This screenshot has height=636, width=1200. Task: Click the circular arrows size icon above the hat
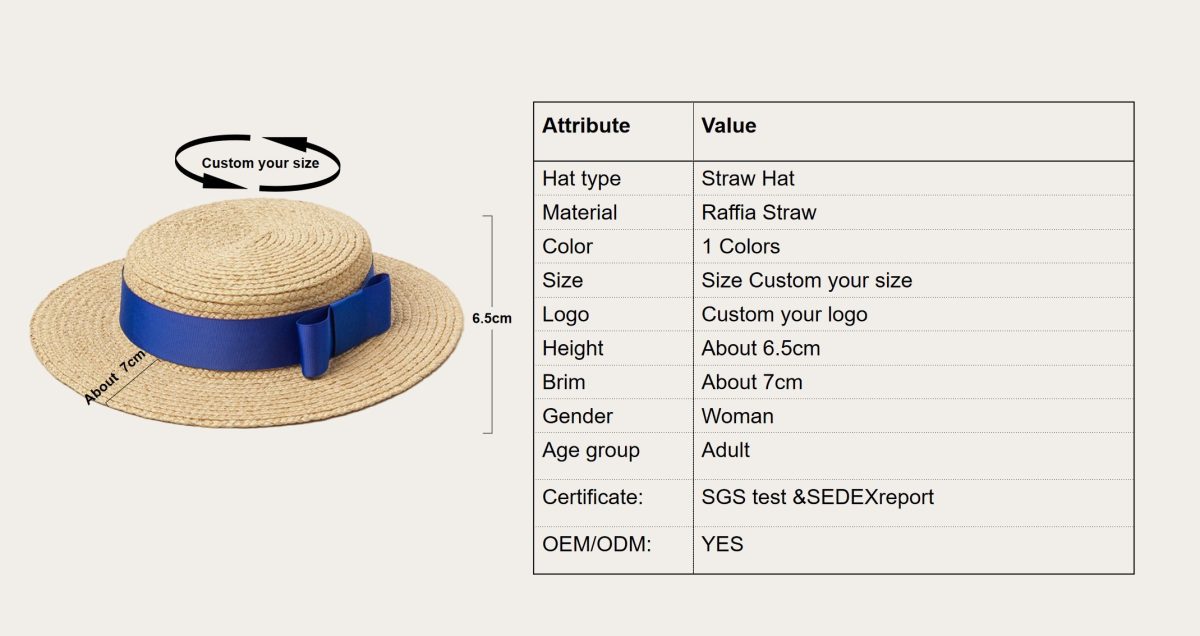pyautogui.click(x=258, y=162)
